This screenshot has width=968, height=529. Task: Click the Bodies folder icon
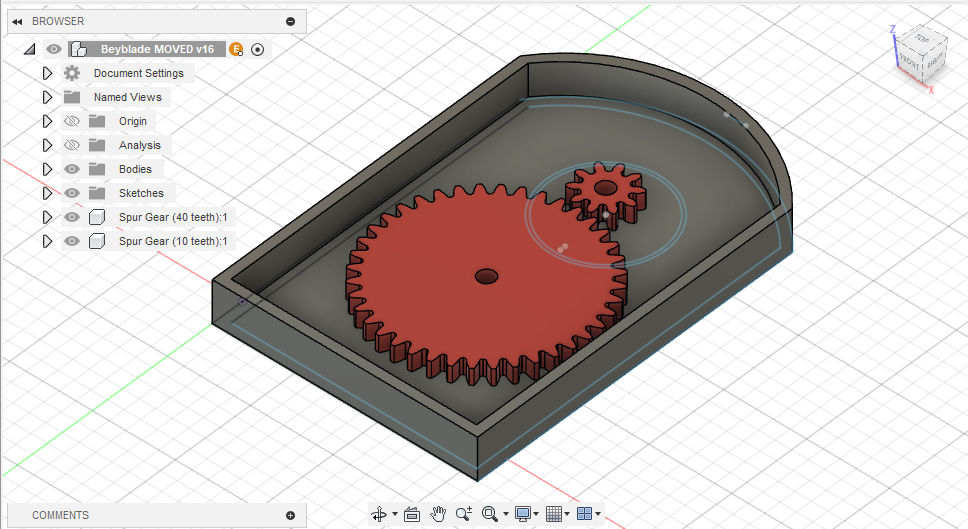click(97, 169)
